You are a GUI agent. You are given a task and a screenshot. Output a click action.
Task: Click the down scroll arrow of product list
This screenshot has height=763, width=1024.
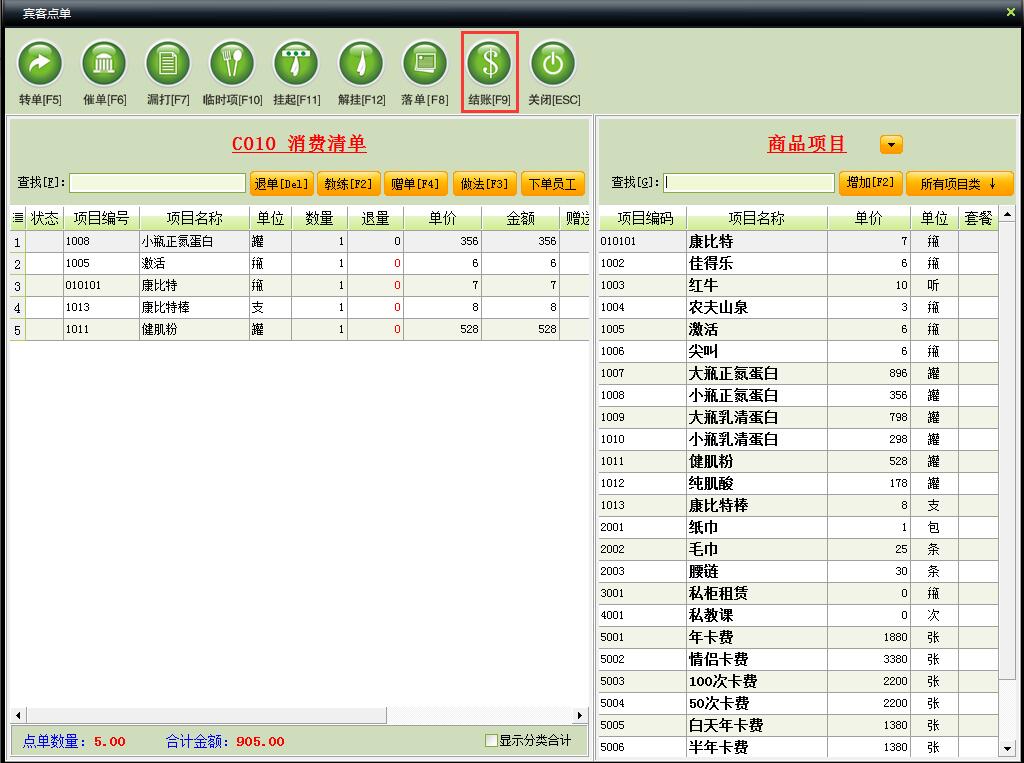click(1008, 749)
